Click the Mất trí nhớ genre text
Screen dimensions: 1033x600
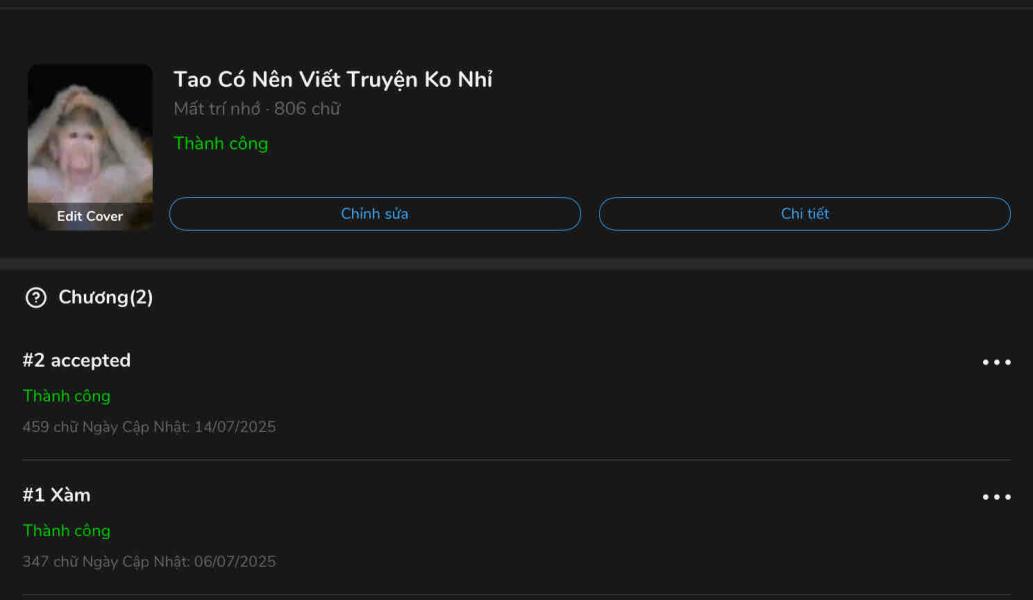[216, 109]
